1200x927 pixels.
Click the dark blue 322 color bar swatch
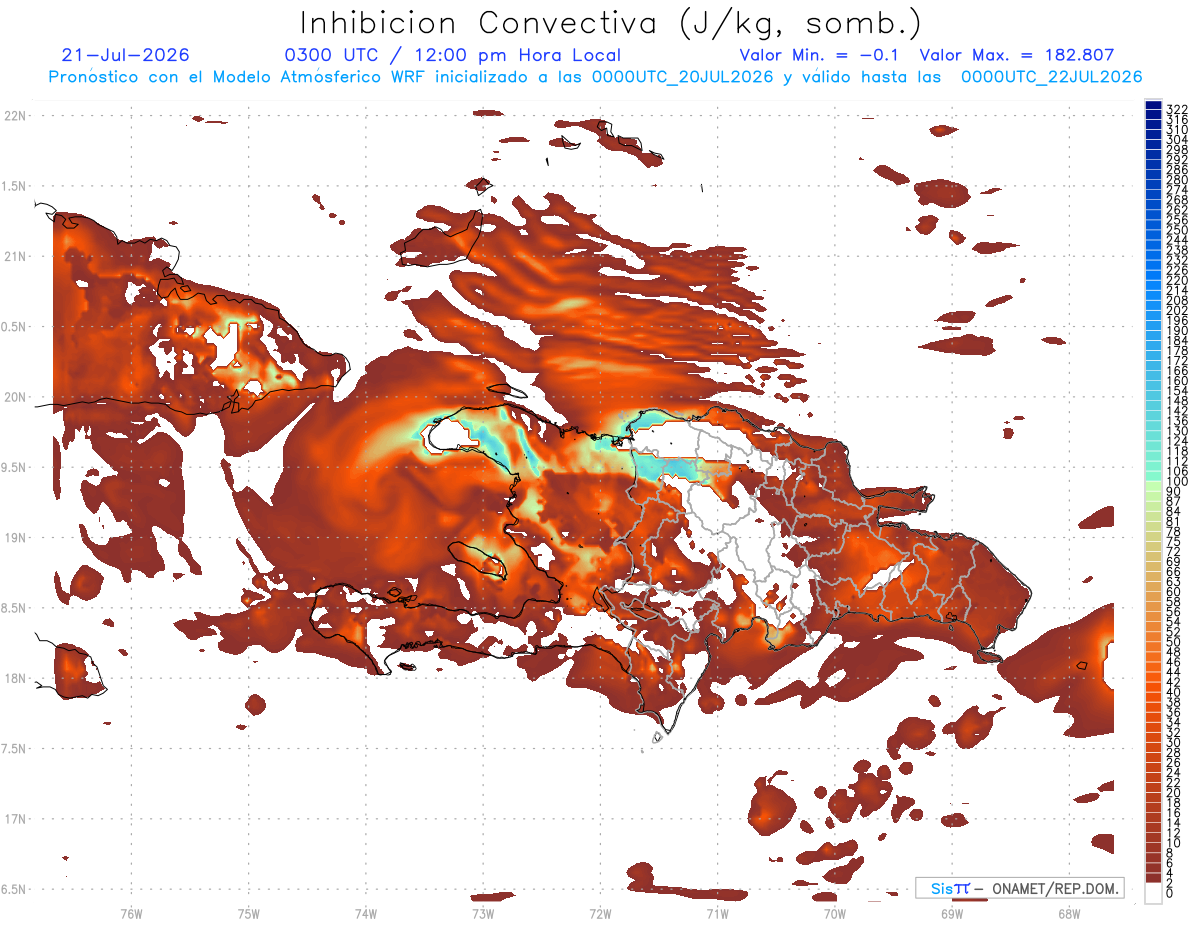[x=1153, y=105]
